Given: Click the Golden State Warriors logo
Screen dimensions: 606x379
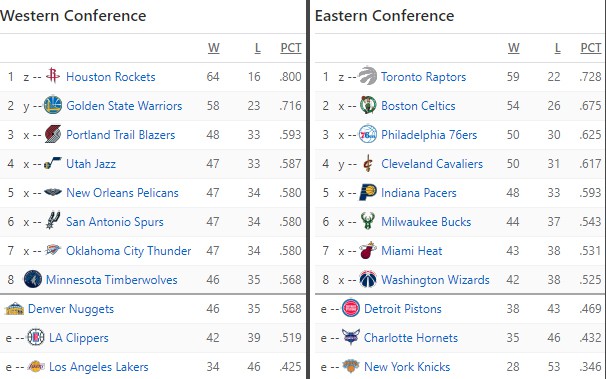Looking at the screenshot, I should [x=53, y=105].
